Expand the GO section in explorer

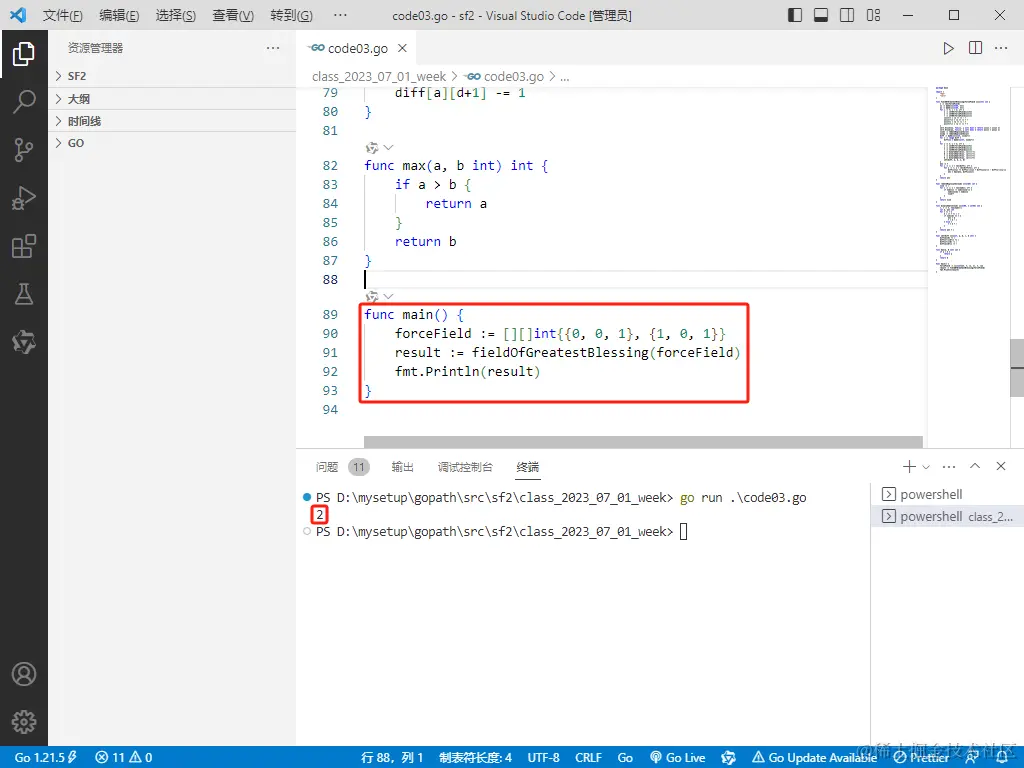tap(172, 143)
